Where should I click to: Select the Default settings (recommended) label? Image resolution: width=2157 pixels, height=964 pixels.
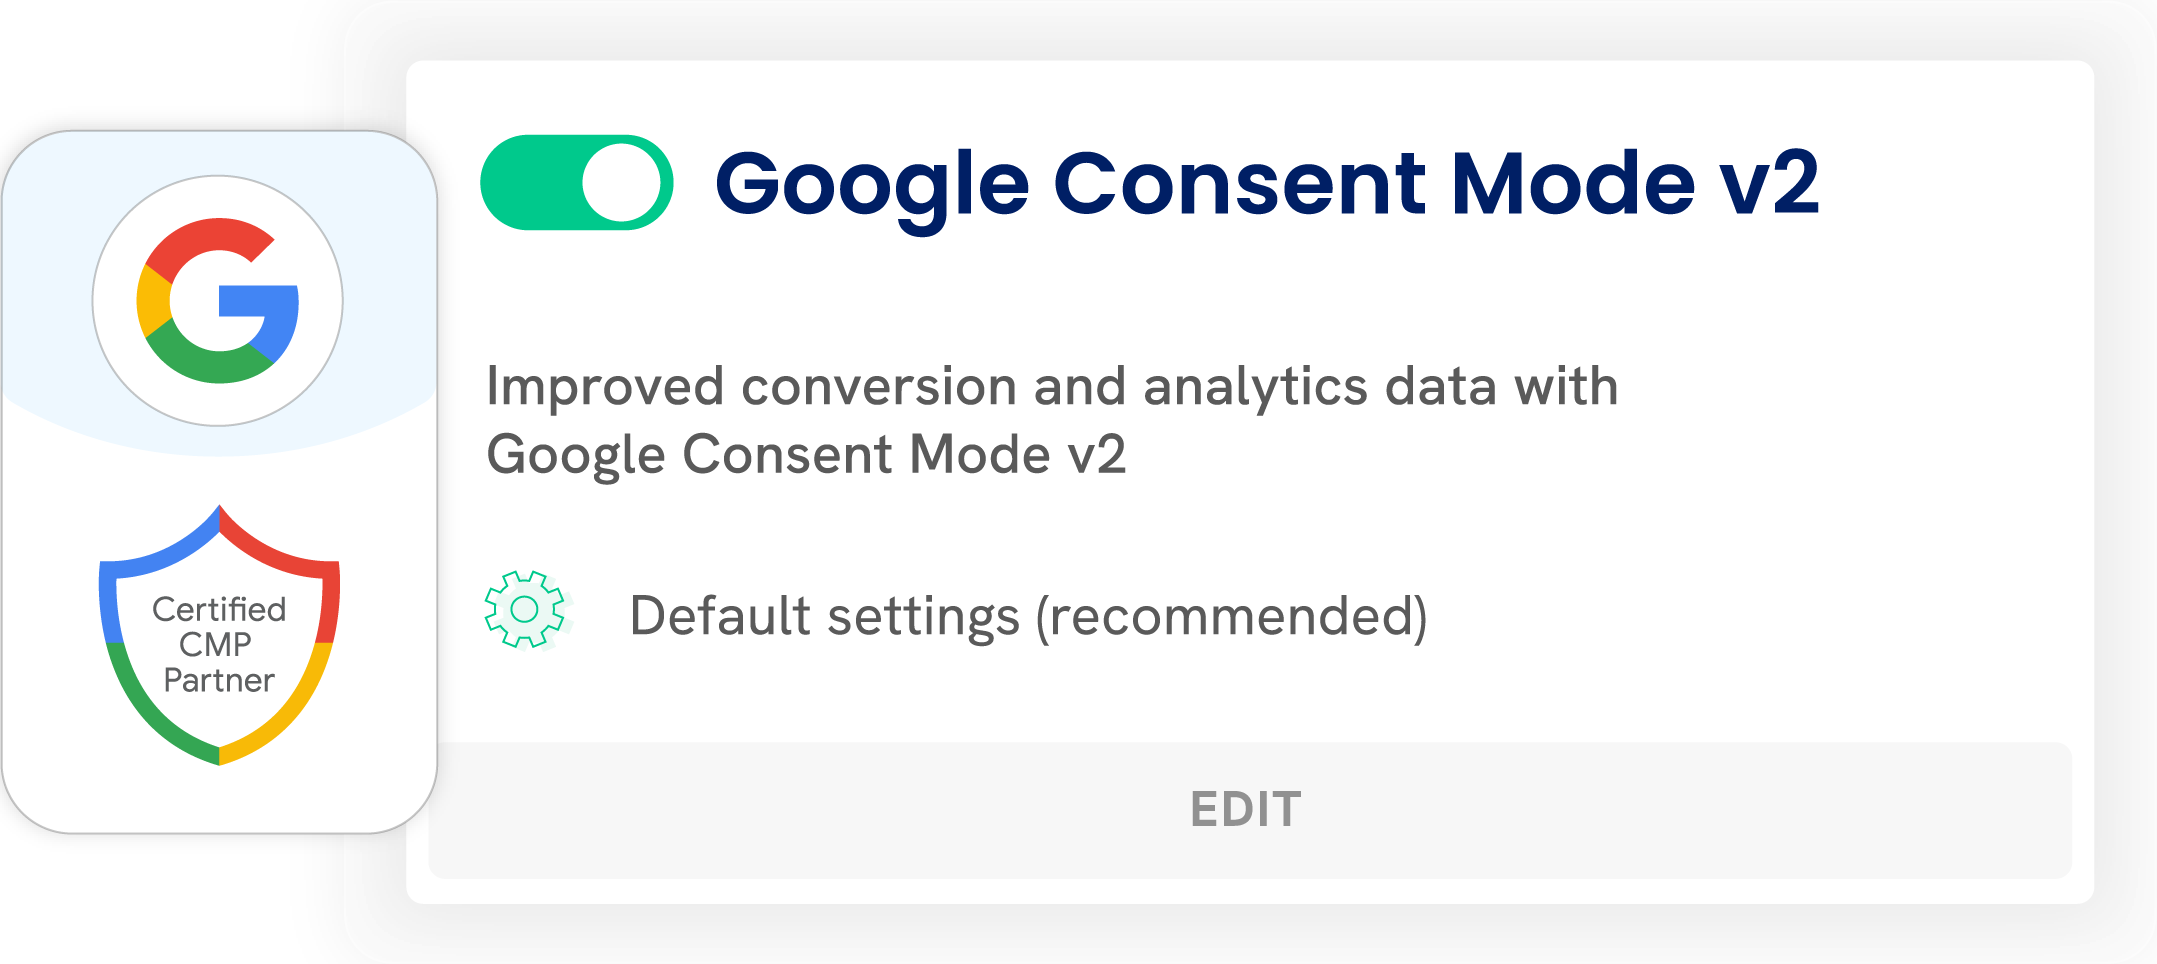pos(1028,616)
